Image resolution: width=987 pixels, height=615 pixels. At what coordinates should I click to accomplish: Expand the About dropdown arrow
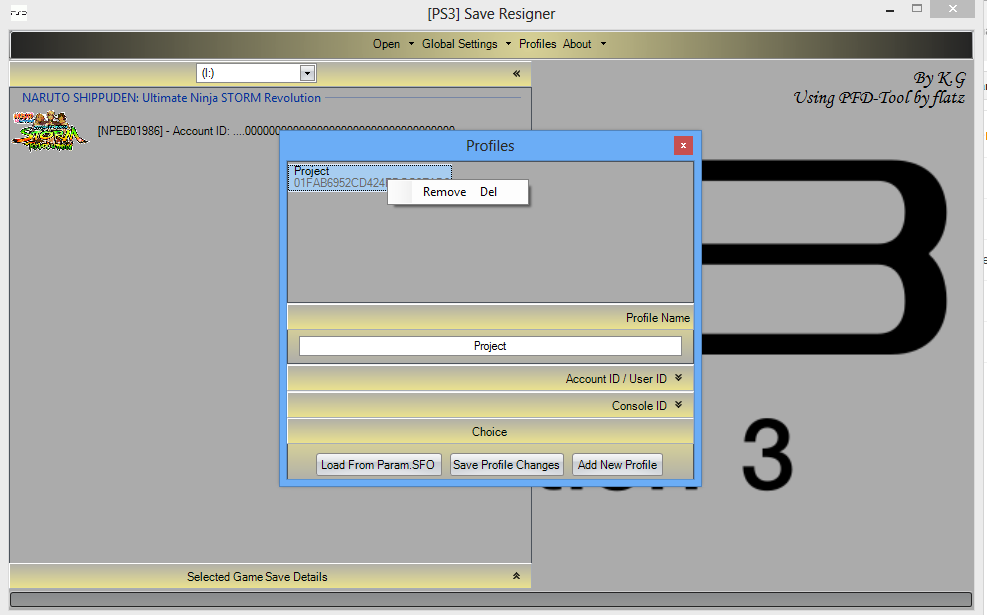click(x=603, y=44)
